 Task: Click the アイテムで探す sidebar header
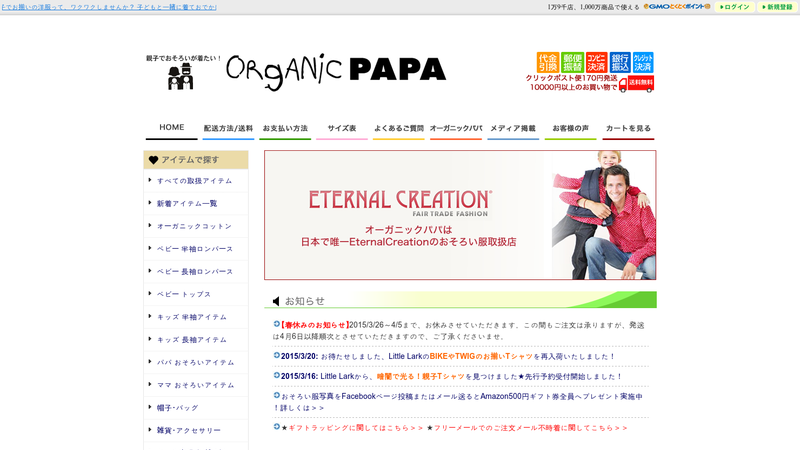pyautogui.click(x=196, y=160)
